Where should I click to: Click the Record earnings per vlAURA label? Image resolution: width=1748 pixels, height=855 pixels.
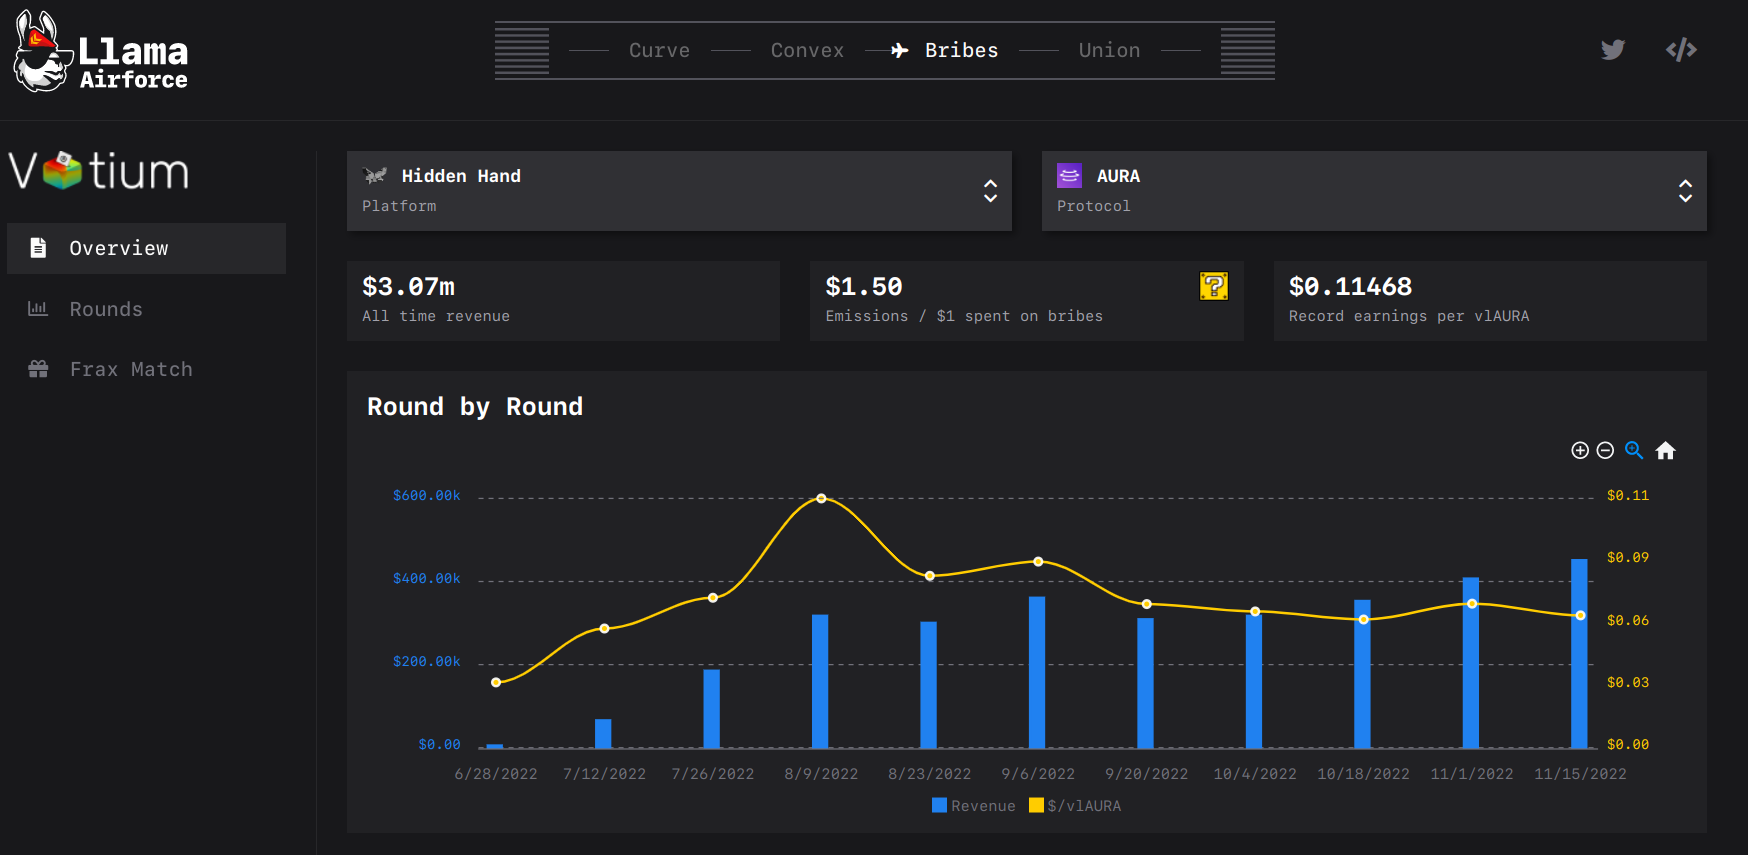coord(1409,316)
